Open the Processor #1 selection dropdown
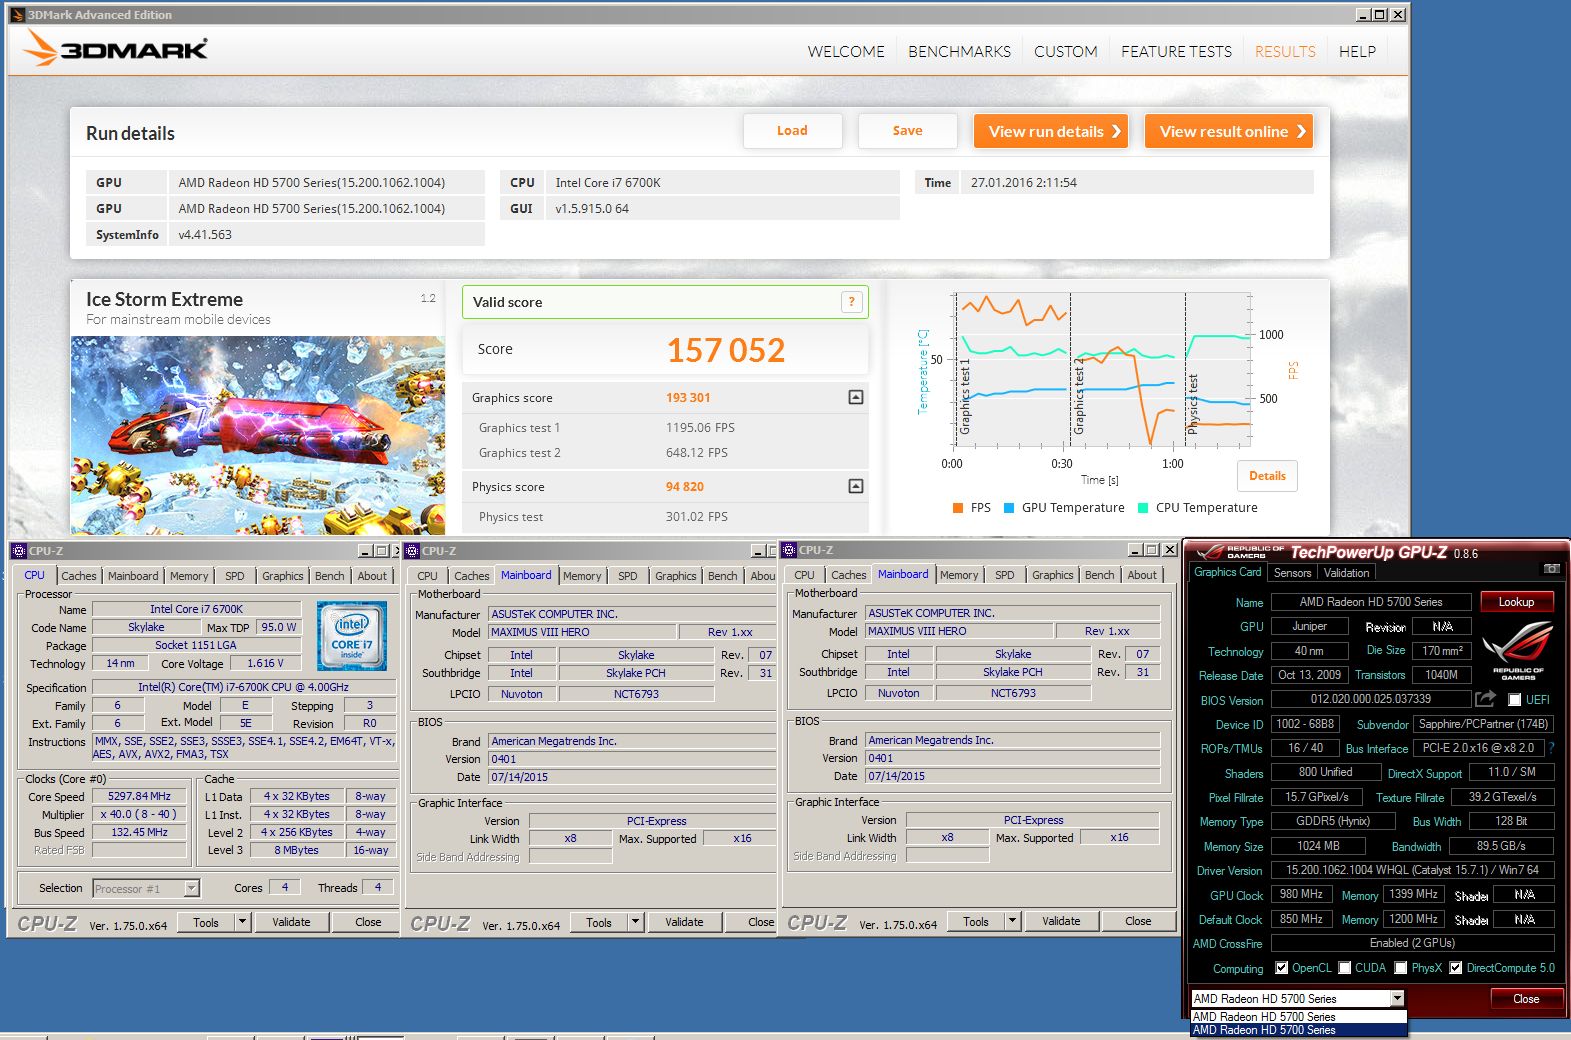This screenshot has width=1571, height=1040. point(191,888)
